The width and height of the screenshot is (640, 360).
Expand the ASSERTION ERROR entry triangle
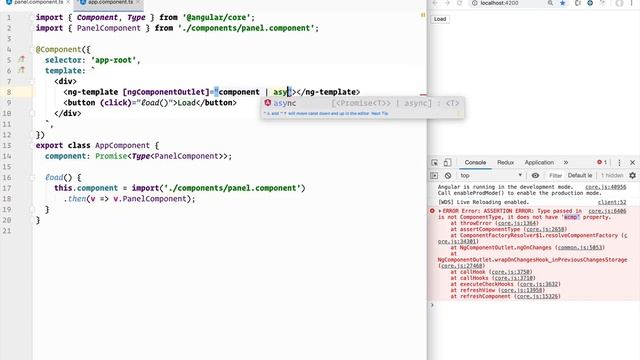tap(440, 211)
